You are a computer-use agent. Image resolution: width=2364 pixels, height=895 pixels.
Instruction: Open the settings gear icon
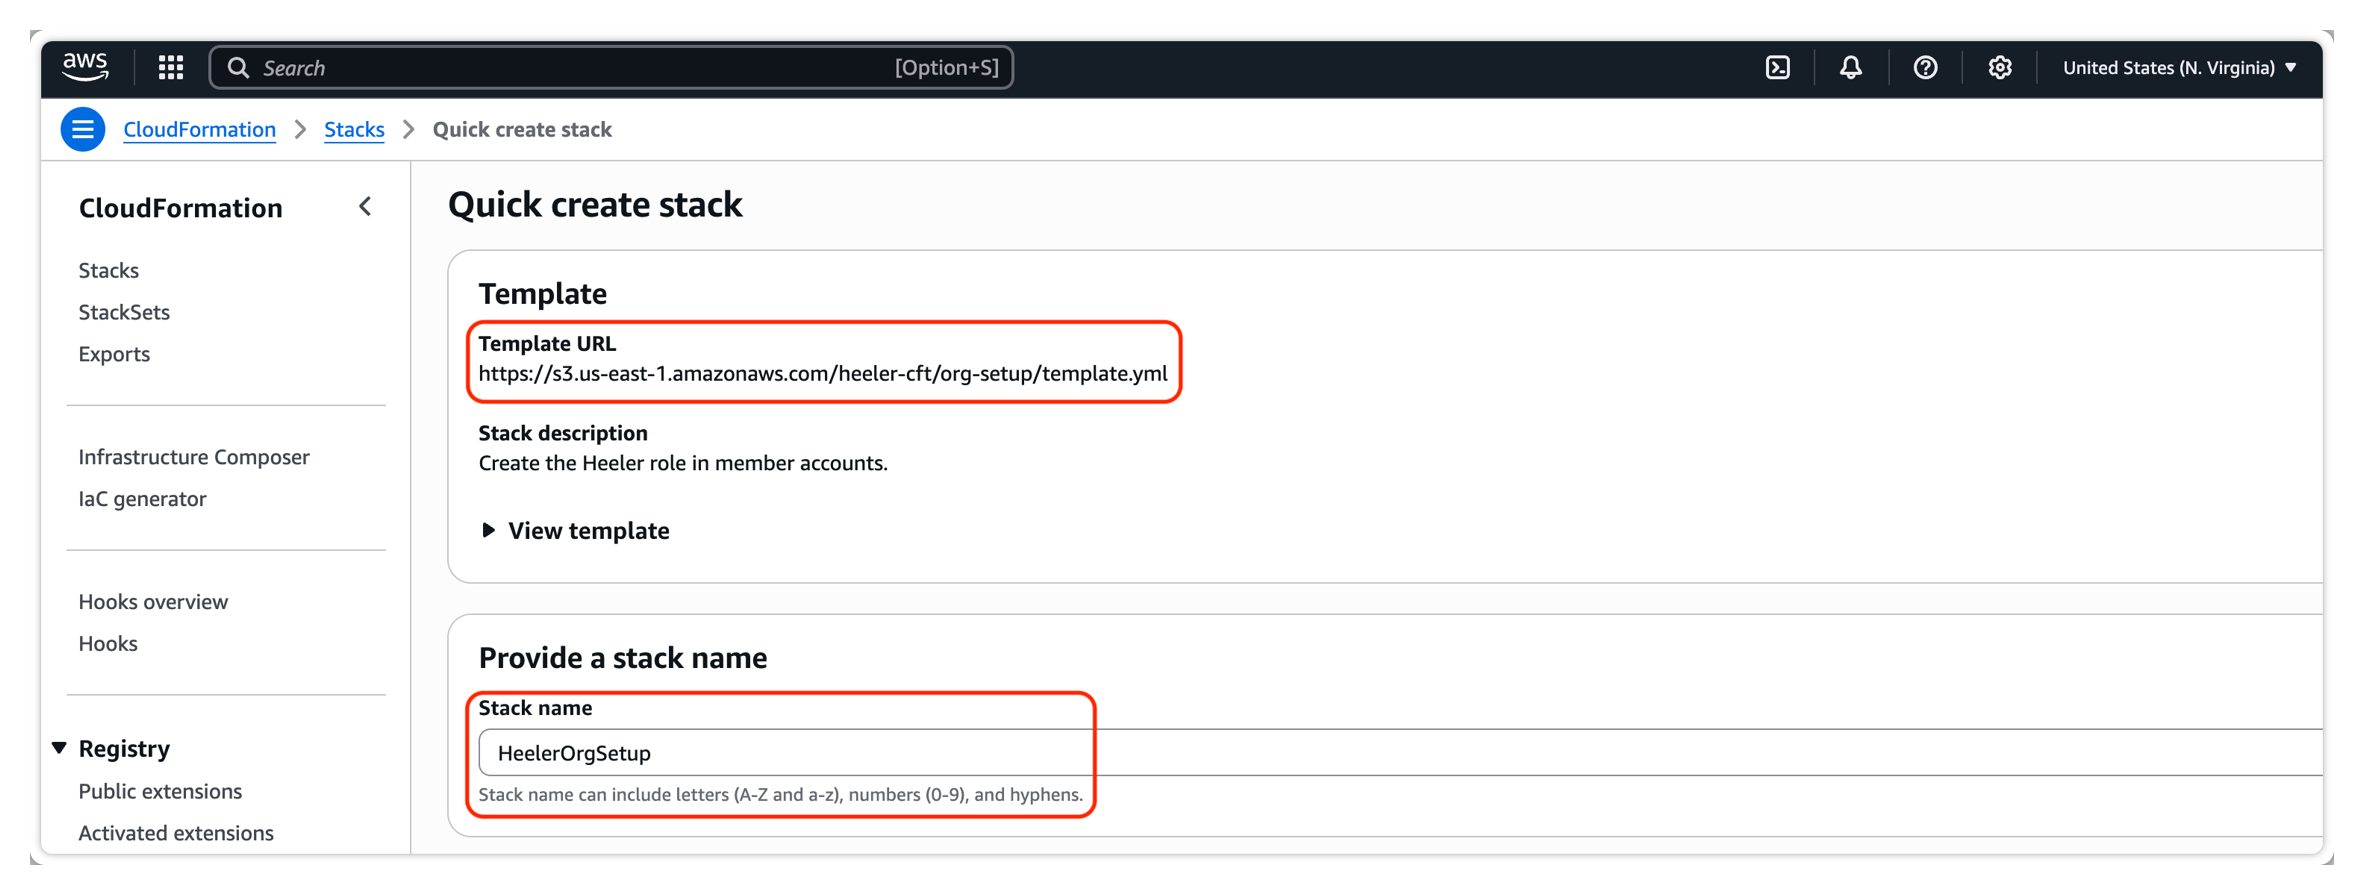(x=1999, y=67)
